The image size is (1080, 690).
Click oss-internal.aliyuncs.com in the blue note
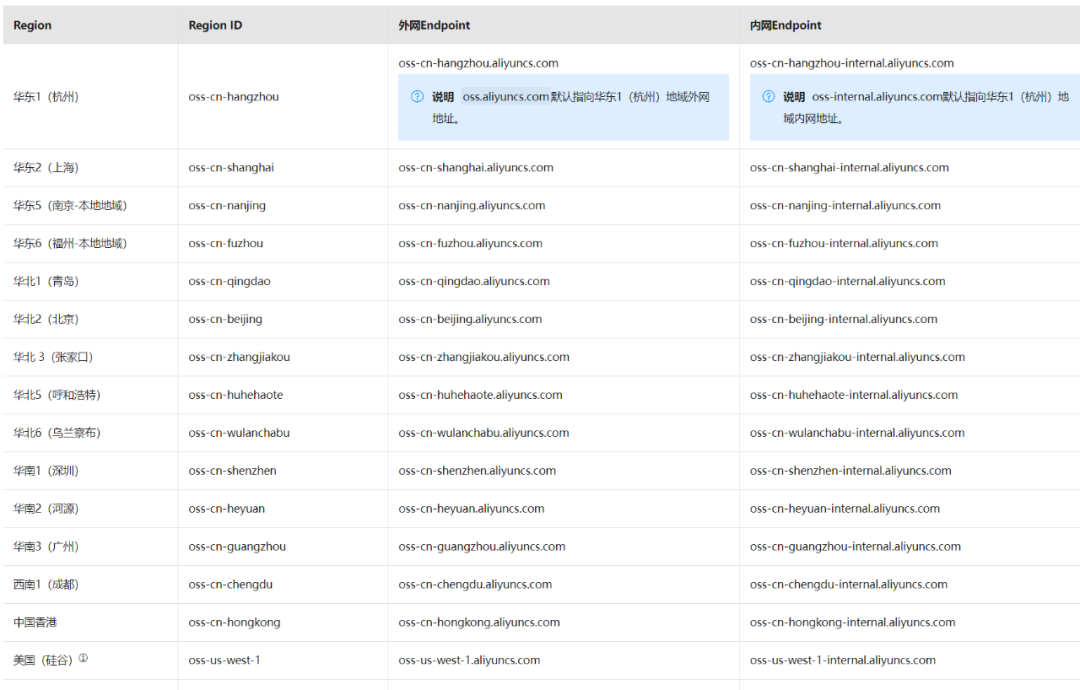tap(877, 97)
